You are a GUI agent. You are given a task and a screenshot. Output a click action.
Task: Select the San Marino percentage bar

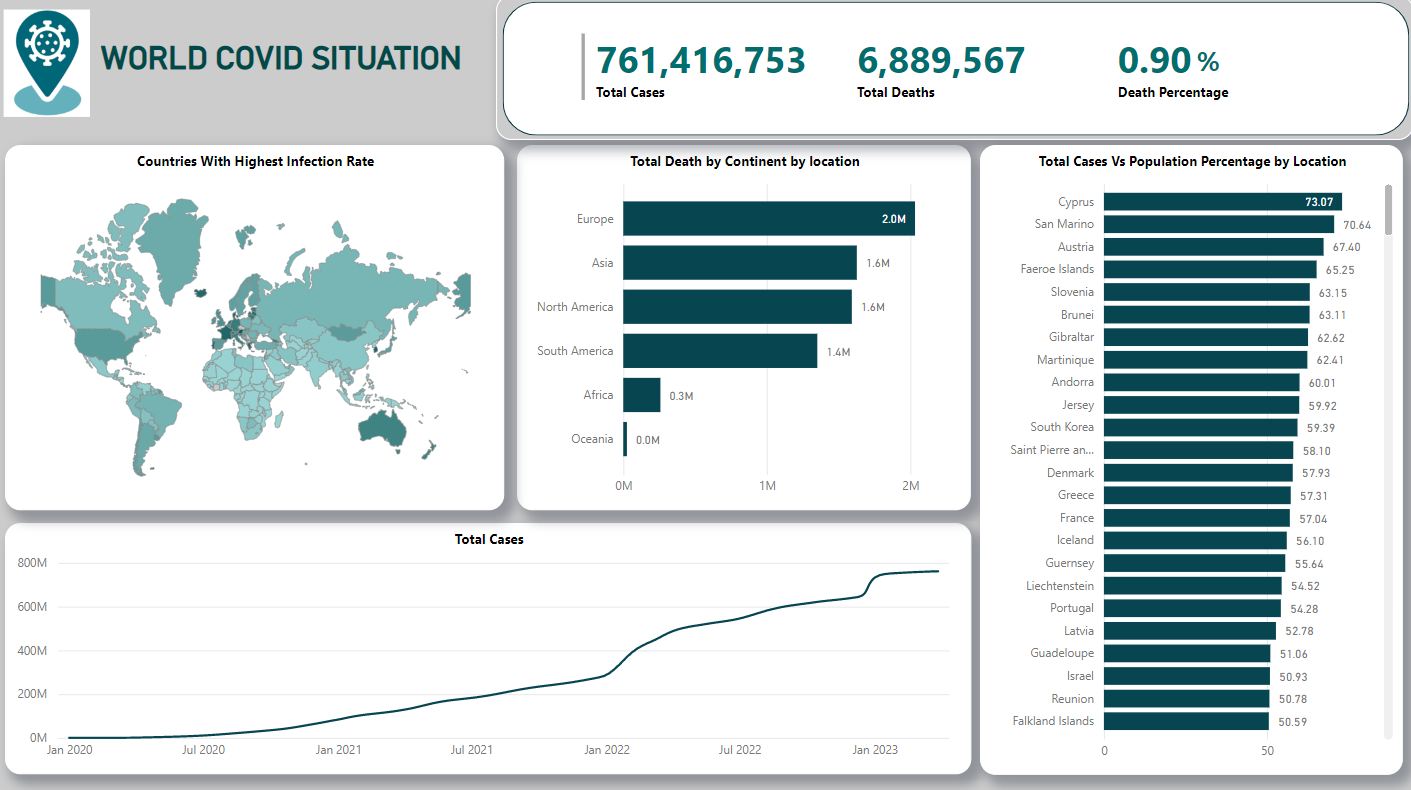tap(1219, 224)
